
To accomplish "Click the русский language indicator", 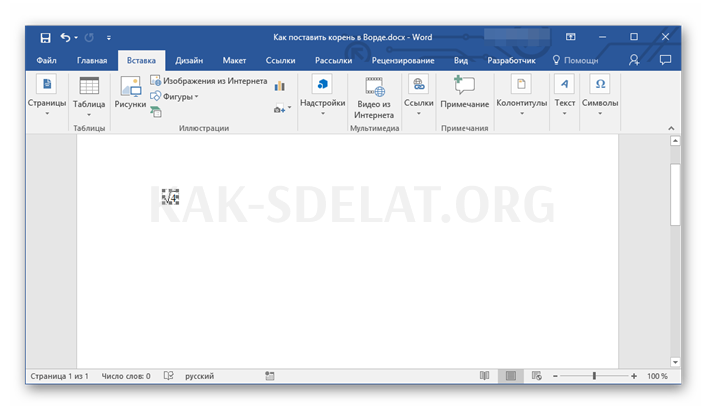I will [x=199, y=376].
